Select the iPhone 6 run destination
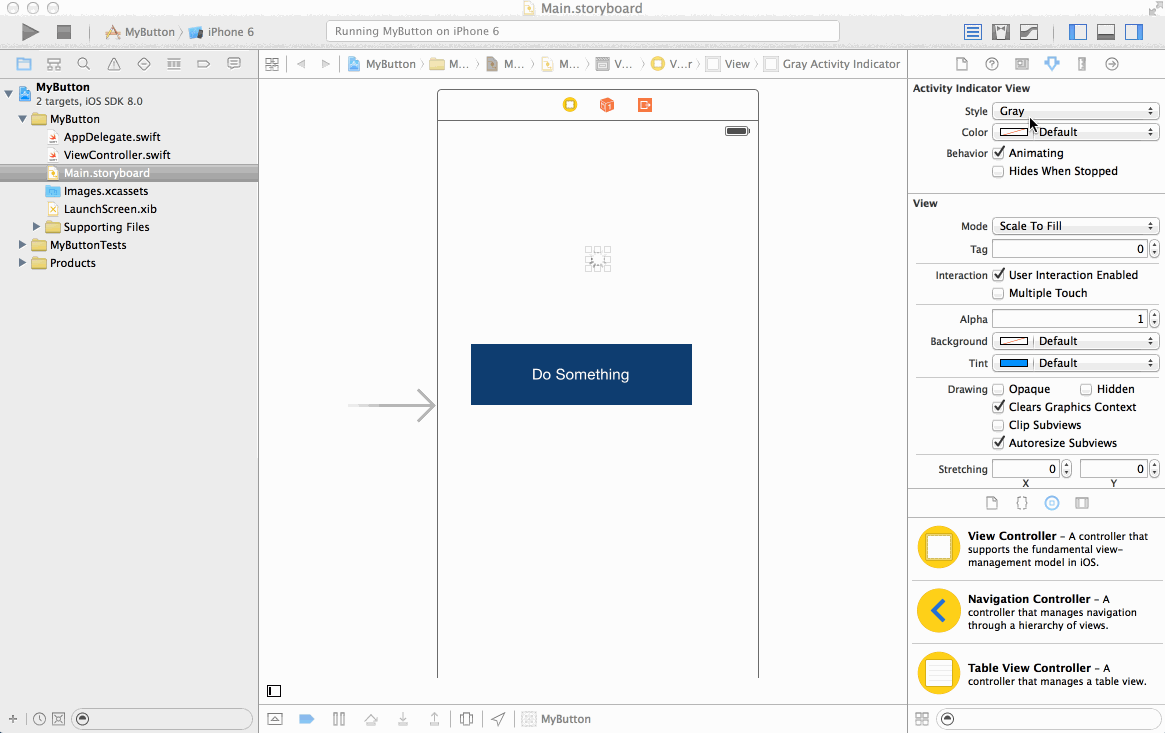Viewport: 1165px width, 733px height. [x=221, y=32]
